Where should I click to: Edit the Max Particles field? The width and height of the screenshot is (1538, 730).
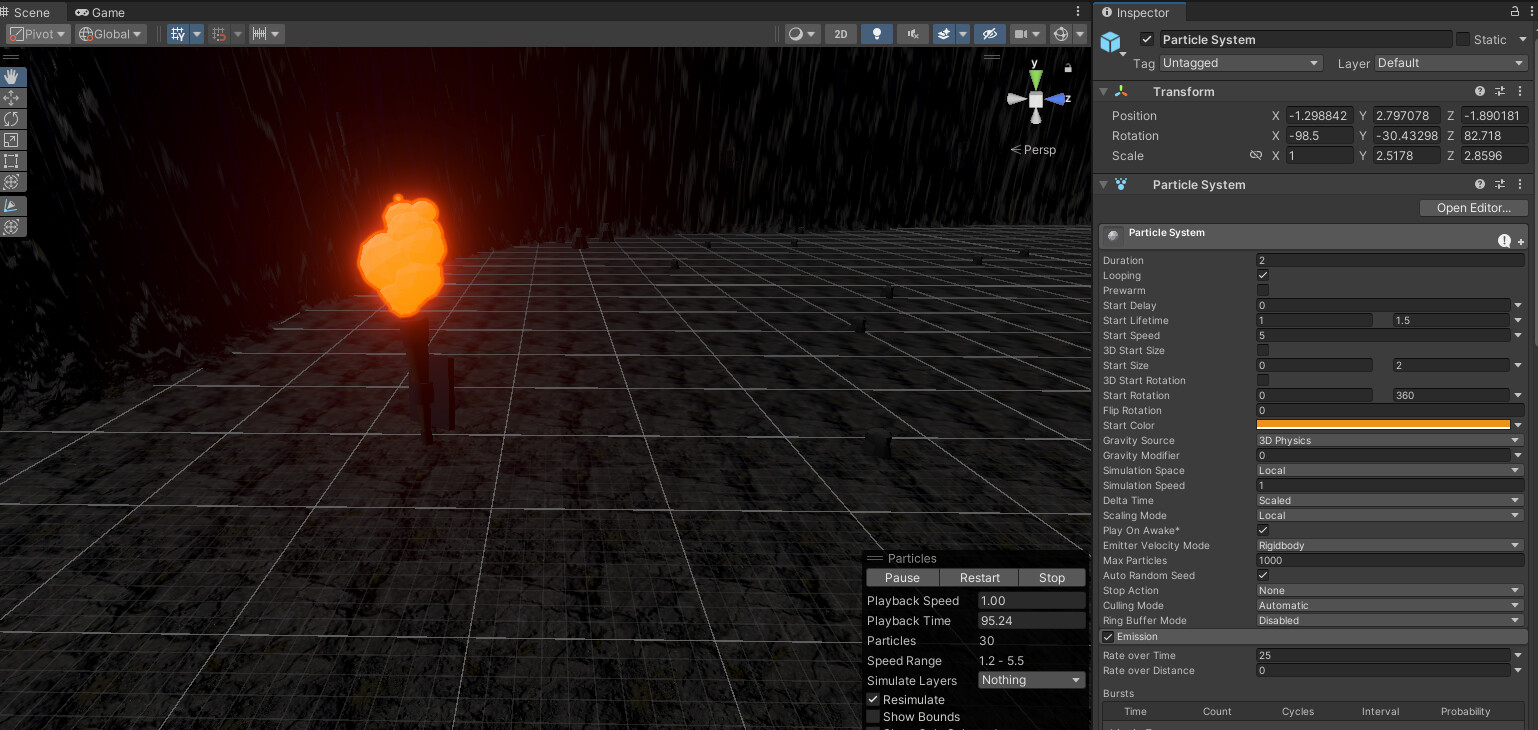point(1389,560)
